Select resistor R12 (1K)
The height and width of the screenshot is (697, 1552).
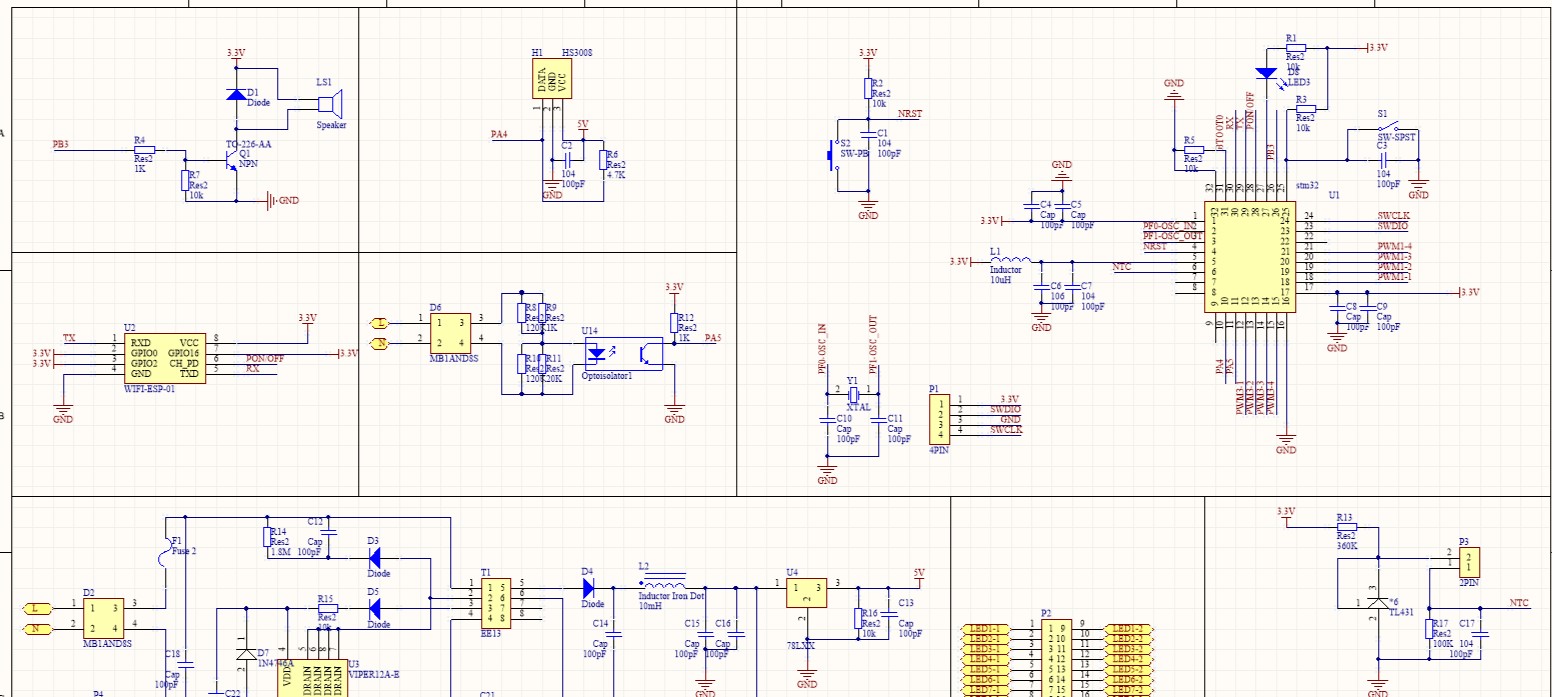pos(674,323)
